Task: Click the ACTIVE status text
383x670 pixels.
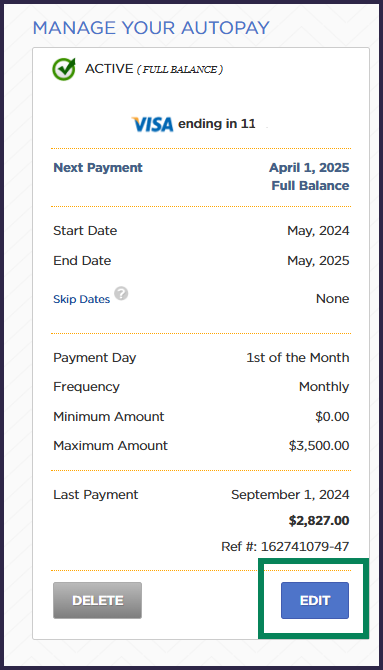Action: click(x=109, y=69)
